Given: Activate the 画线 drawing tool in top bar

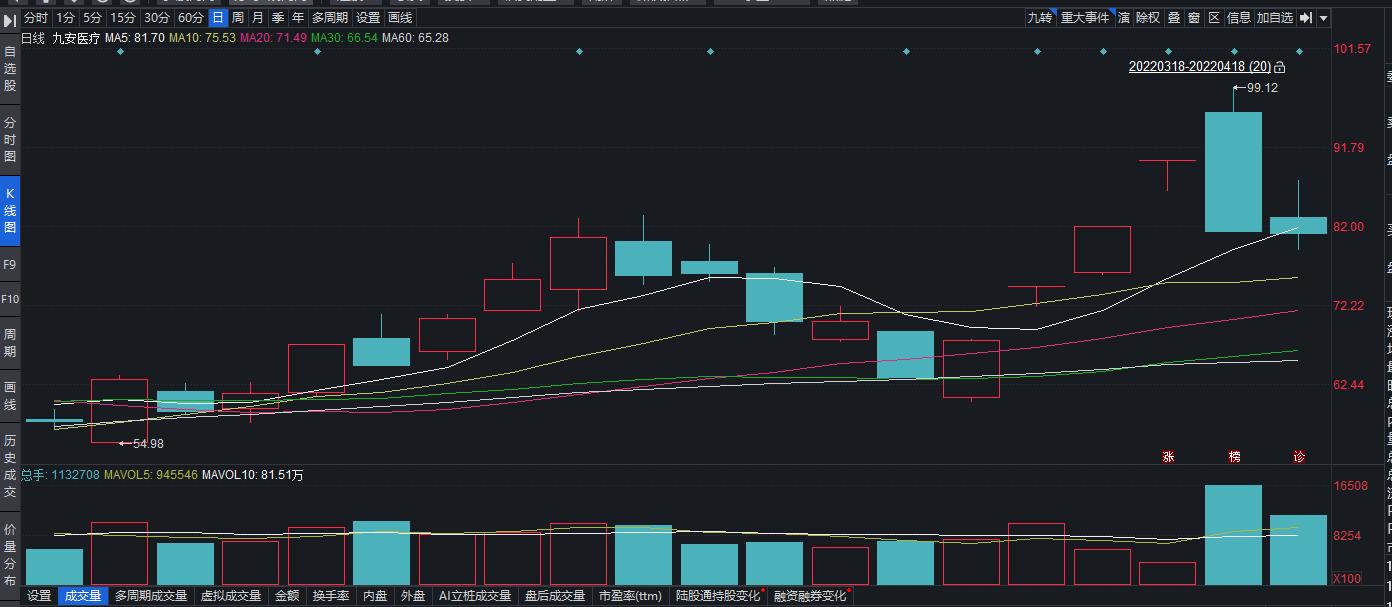Looking at the screenshot, I should [399, 18].
